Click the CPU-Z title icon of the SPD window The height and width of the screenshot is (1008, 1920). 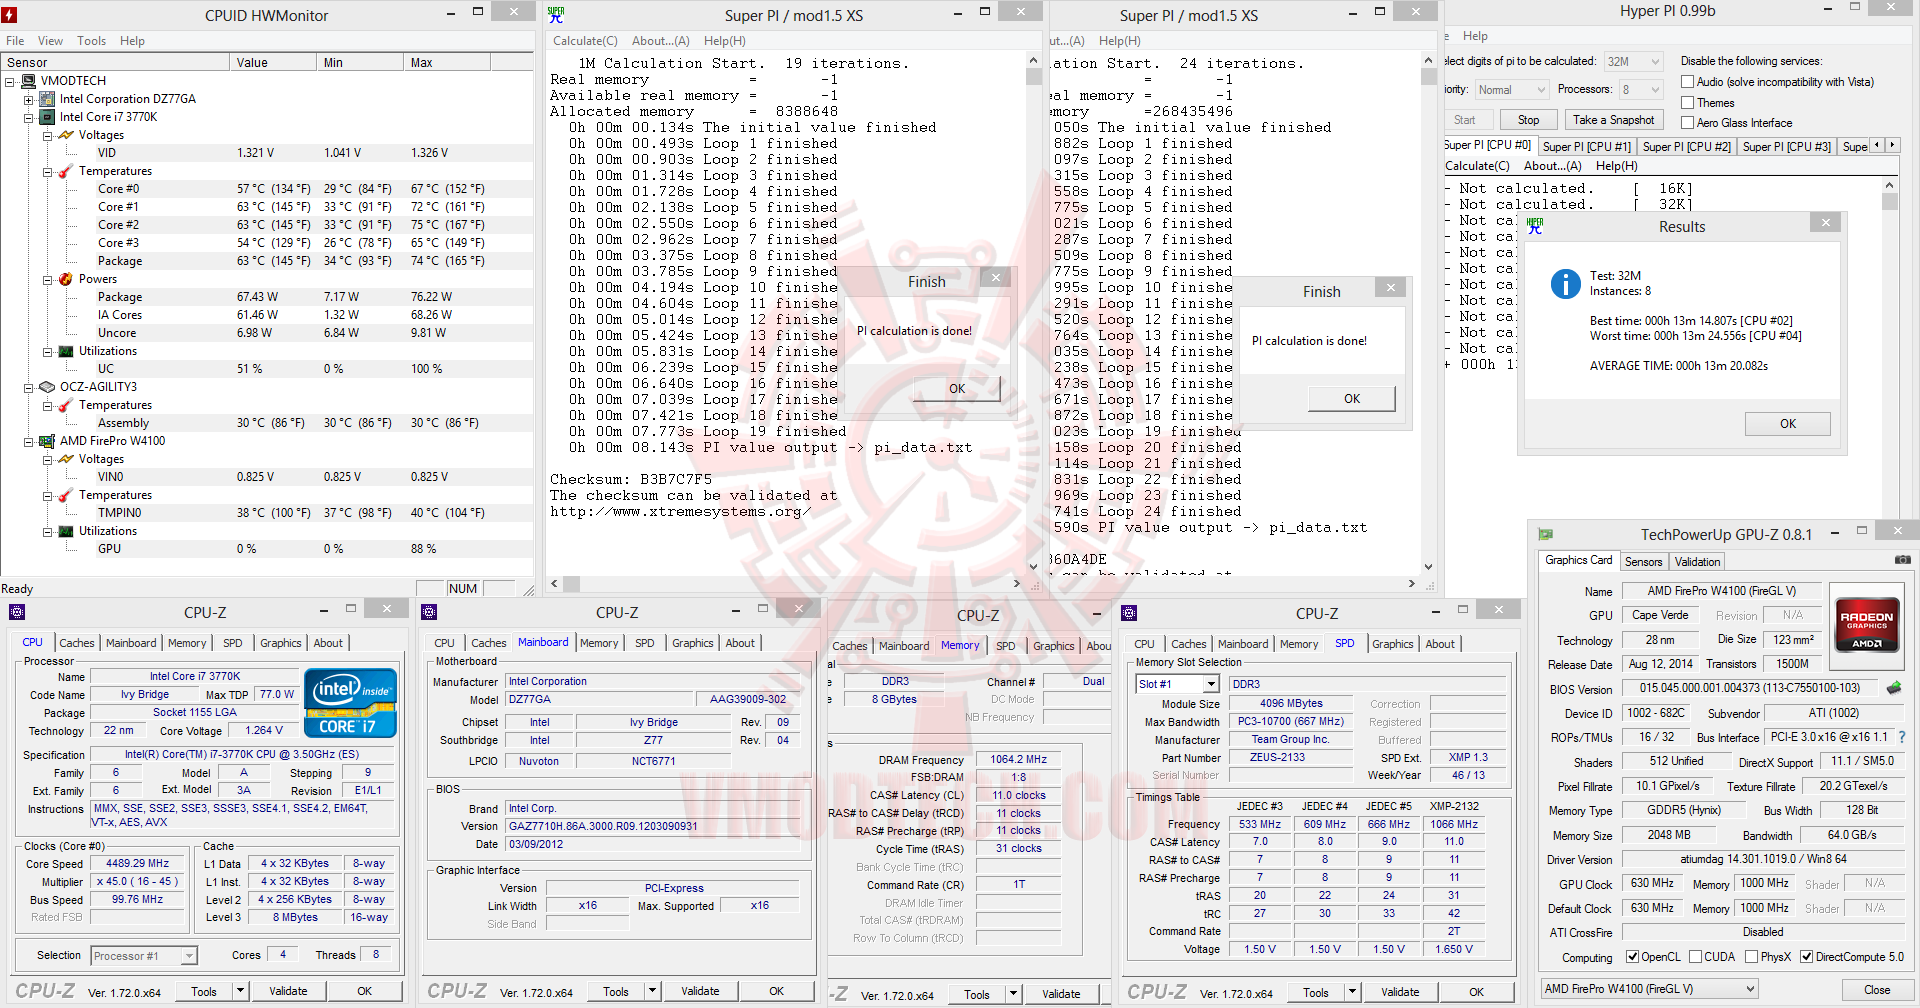(1129, 613)
